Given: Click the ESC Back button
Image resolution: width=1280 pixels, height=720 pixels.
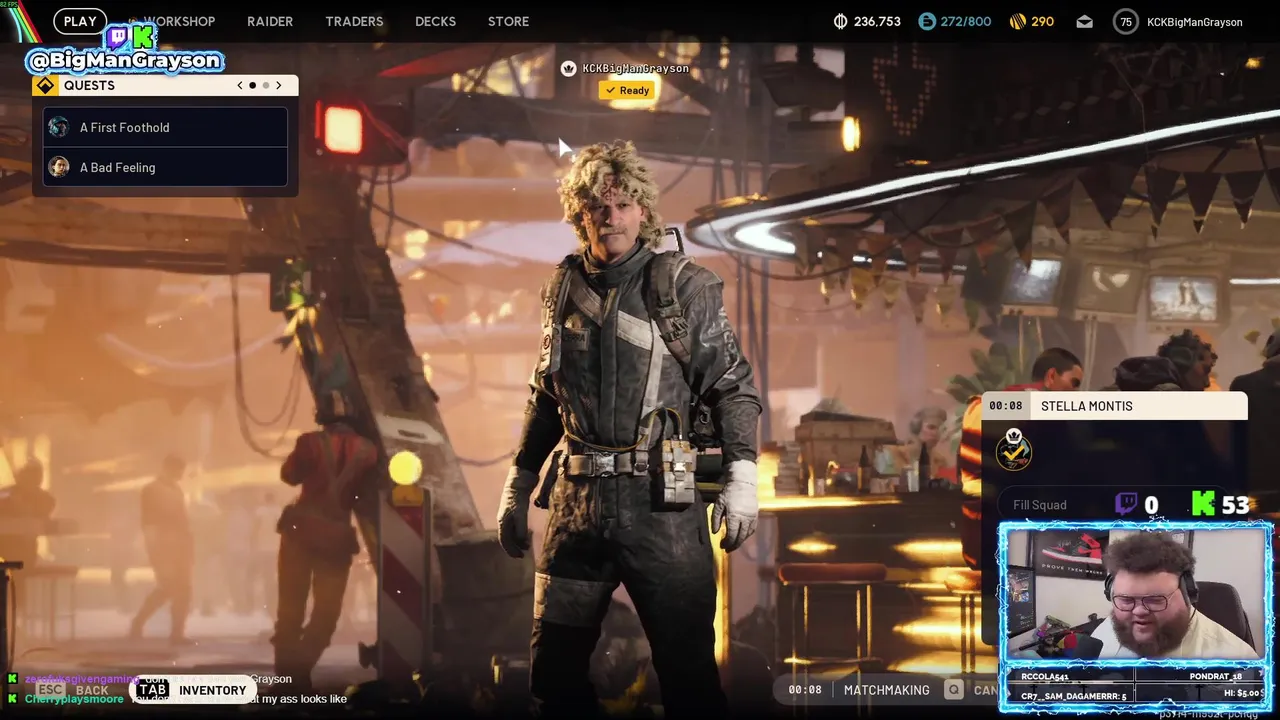Looking at the screenshot, I should (x=73, y=690).
